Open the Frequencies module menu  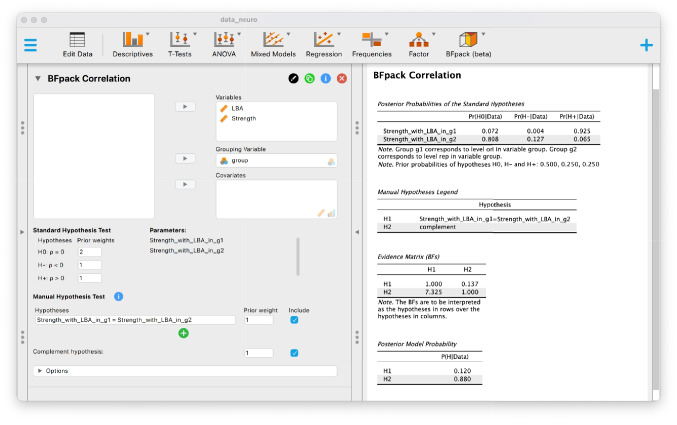point(372,45)
